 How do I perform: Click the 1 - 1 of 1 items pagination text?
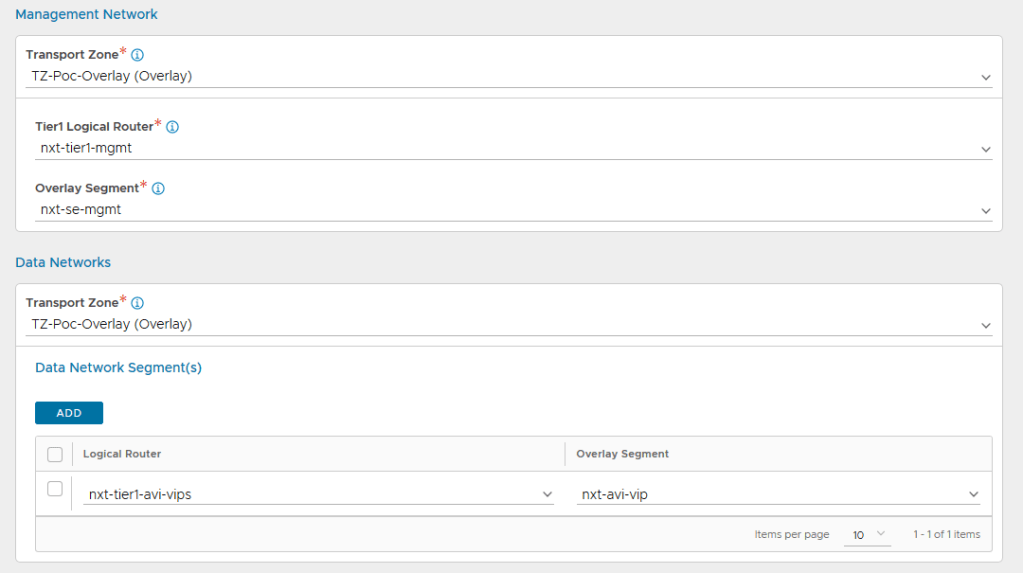tap(946, 535)
